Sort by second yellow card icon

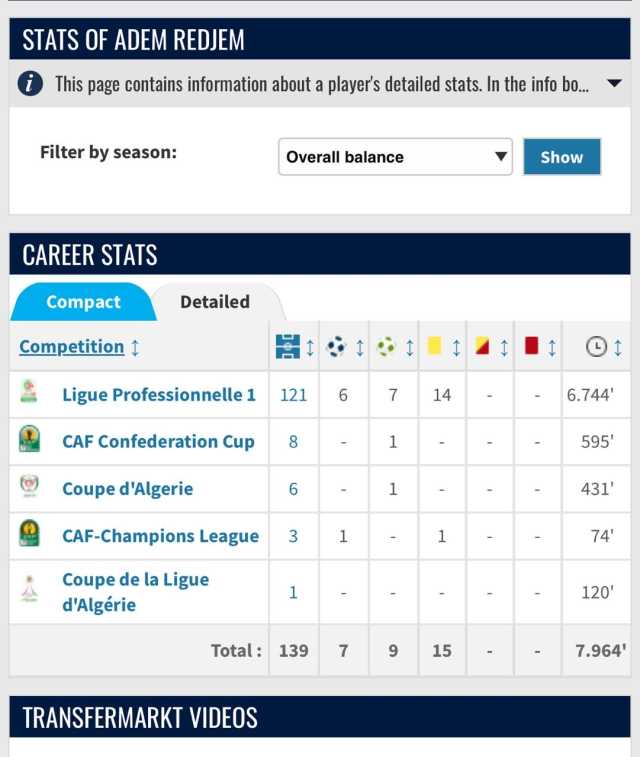[482, 346]
